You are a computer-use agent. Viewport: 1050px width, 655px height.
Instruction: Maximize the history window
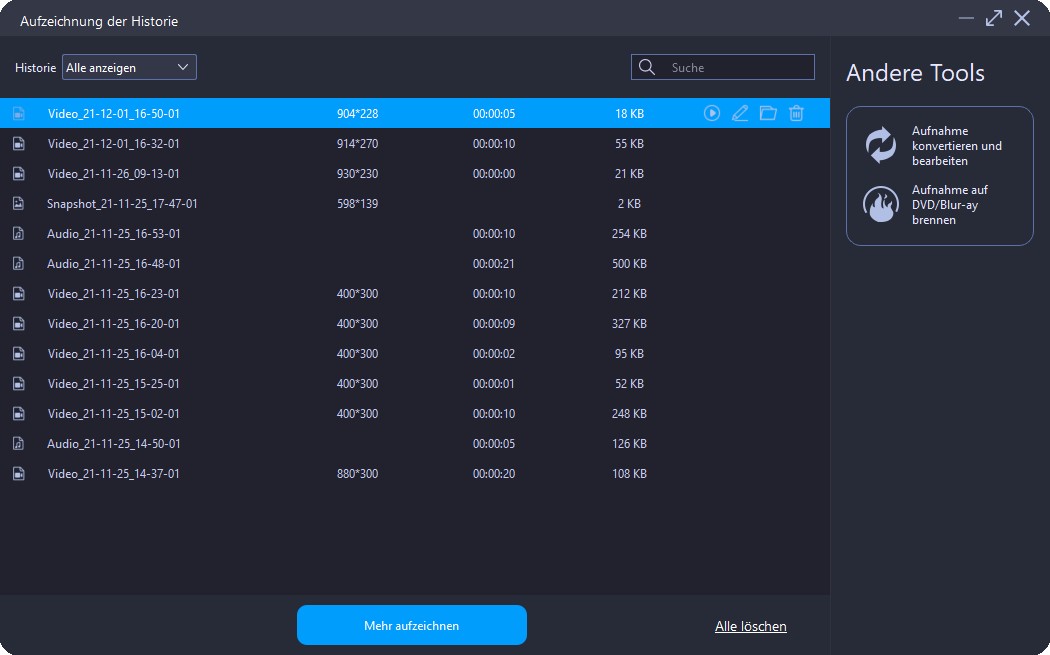tap(993, 19)
